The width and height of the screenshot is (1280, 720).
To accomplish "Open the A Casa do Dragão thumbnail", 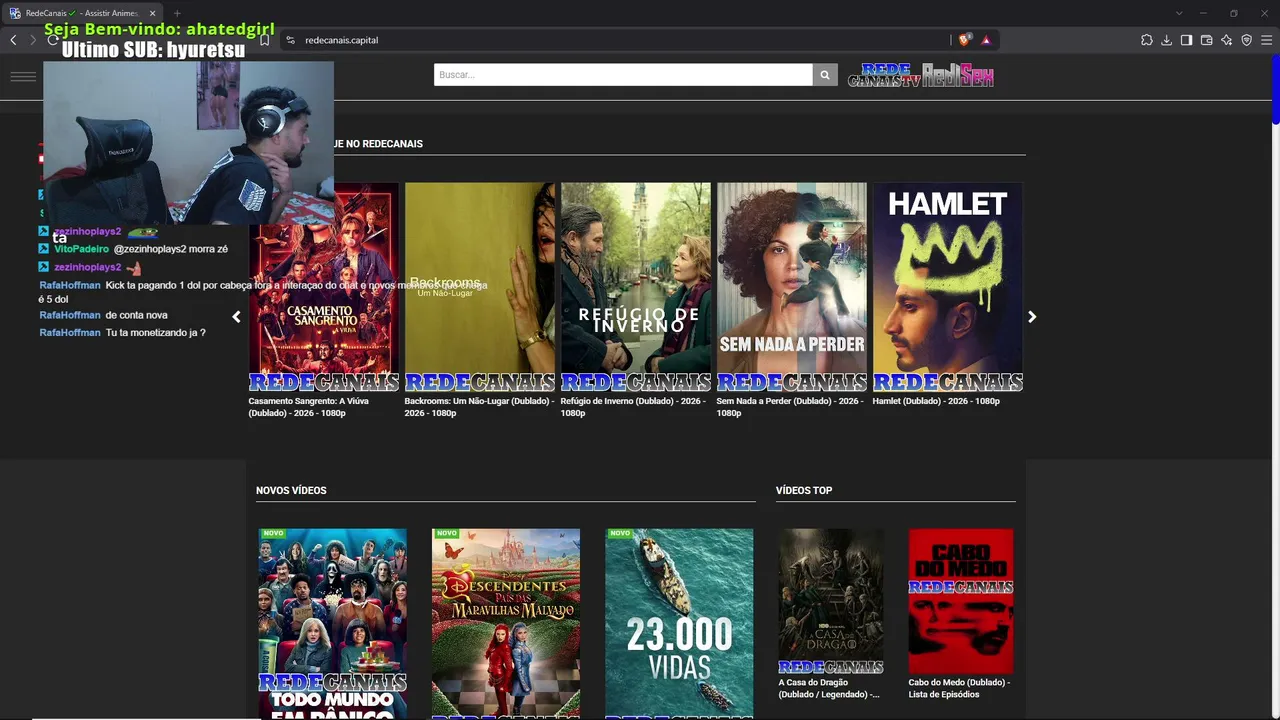I will coord(831,601).
